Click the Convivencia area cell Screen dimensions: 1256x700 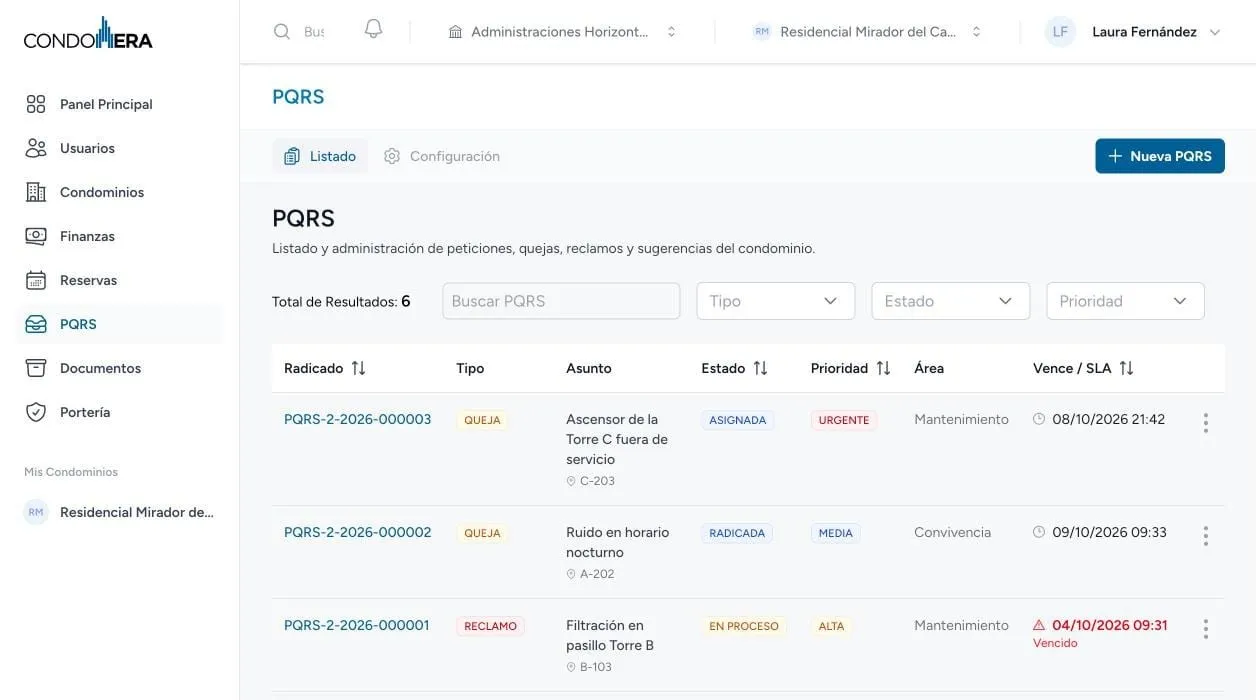pos(952,532)
